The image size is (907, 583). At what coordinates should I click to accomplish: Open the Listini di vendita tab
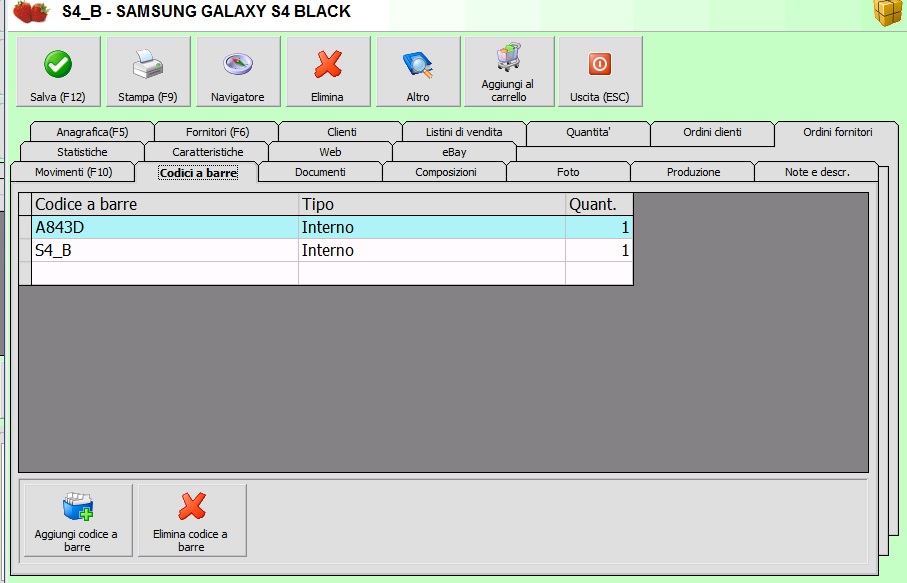[464, 132]
